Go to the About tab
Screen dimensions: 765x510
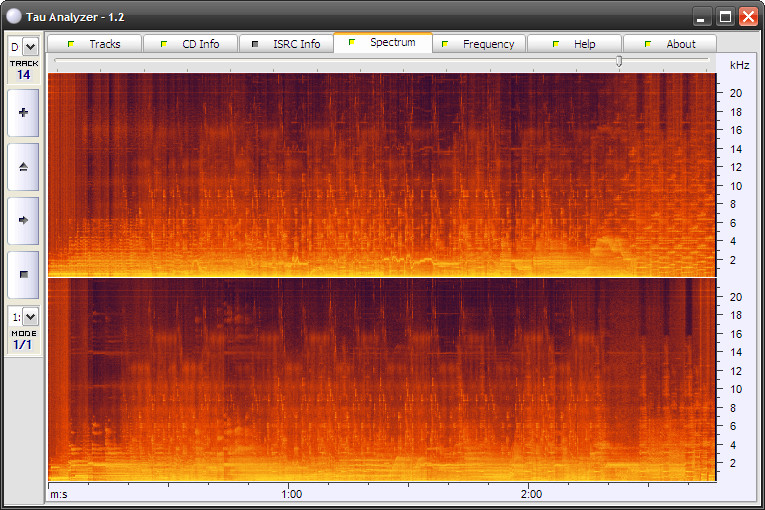tap(670, 44)
